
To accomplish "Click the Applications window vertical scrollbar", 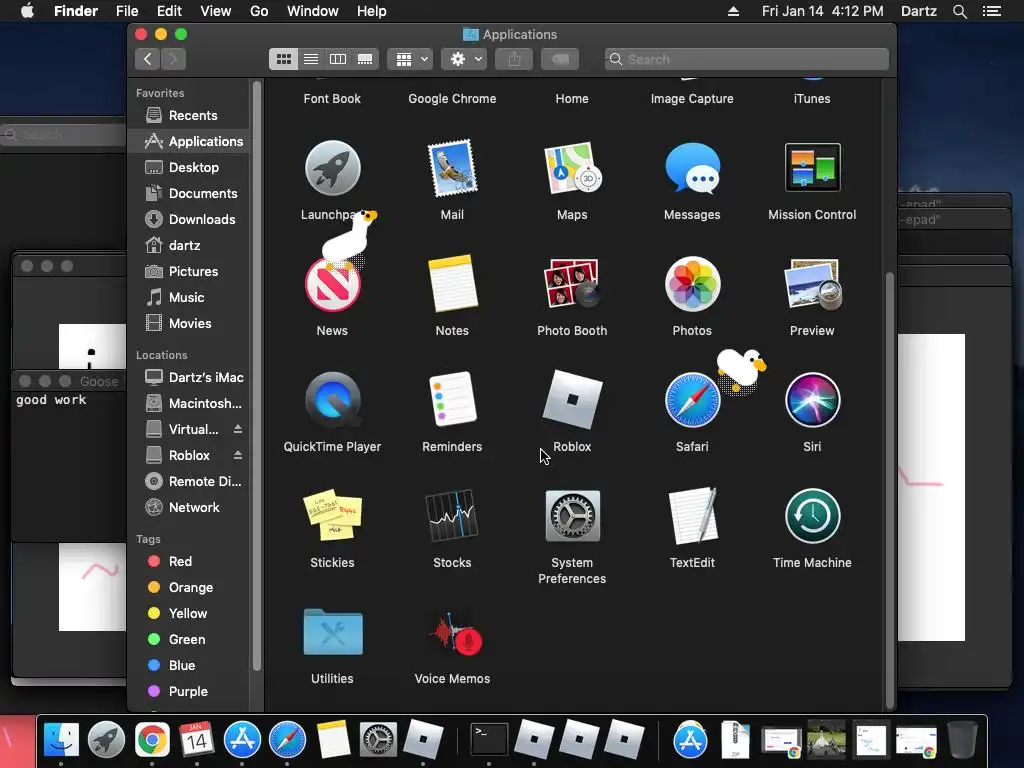I will 889,490.
